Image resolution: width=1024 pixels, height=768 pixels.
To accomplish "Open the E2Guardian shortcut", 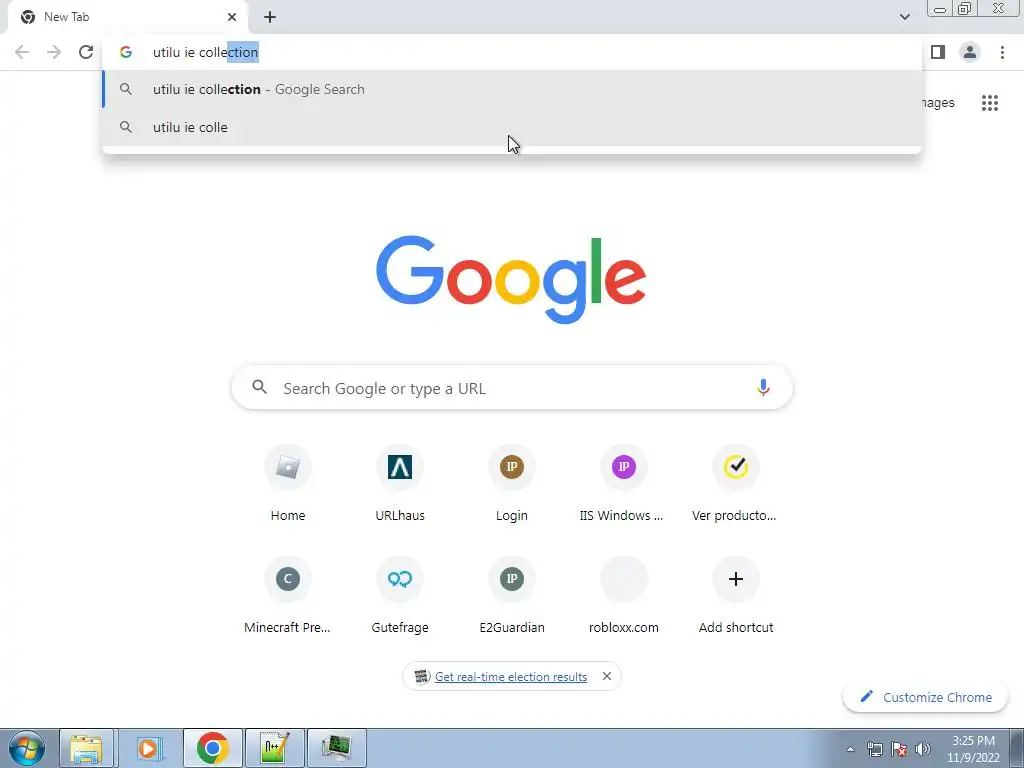I will 512,596.
